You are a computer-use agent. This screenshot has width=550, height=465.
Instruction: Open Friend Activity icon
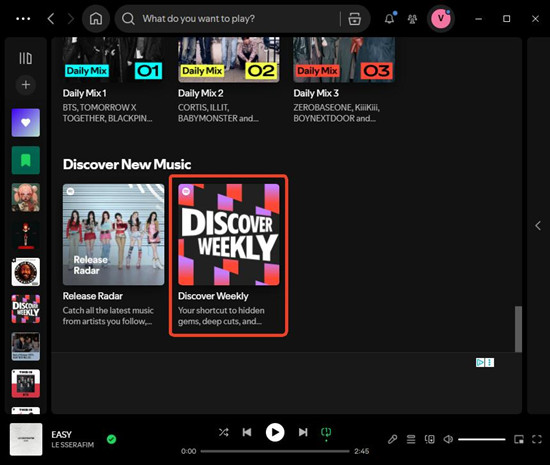[412, 19]
